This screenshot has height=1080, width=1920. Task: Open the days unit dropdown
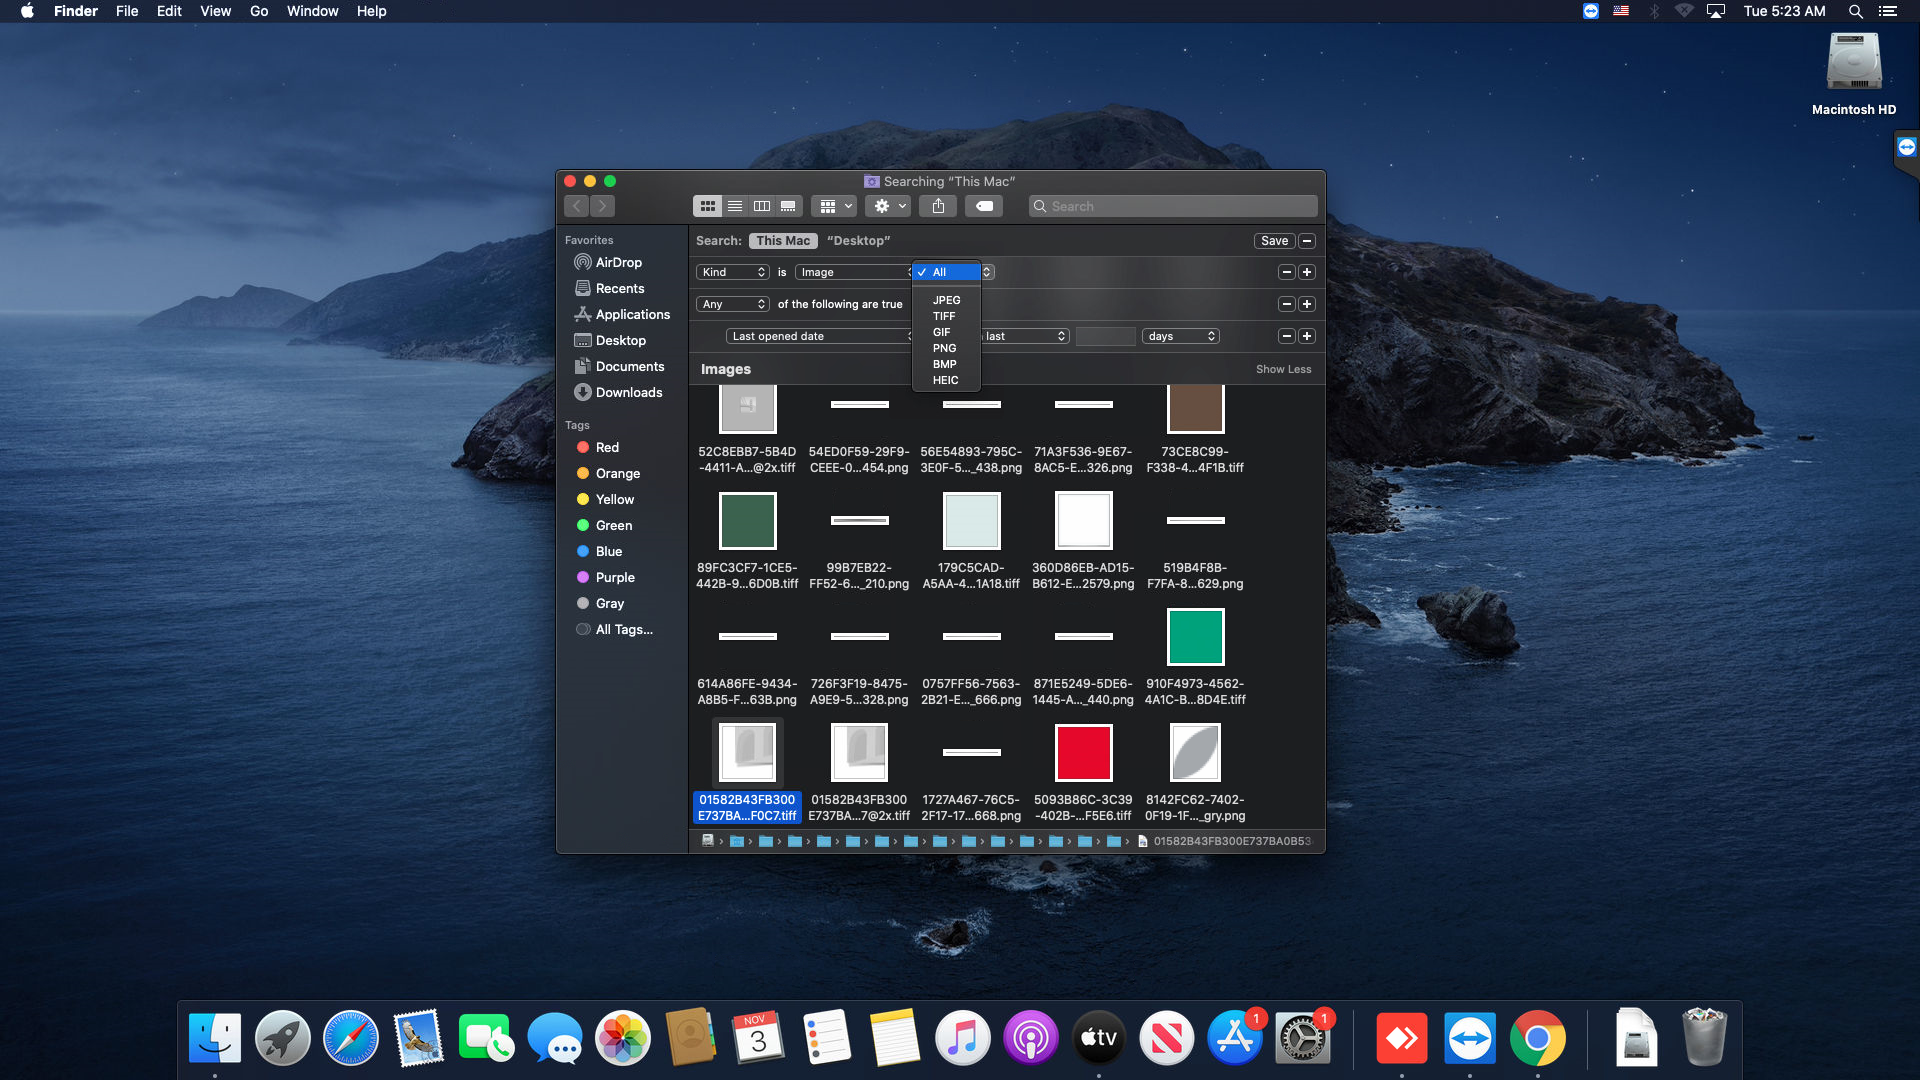[x=1181, y=336]
